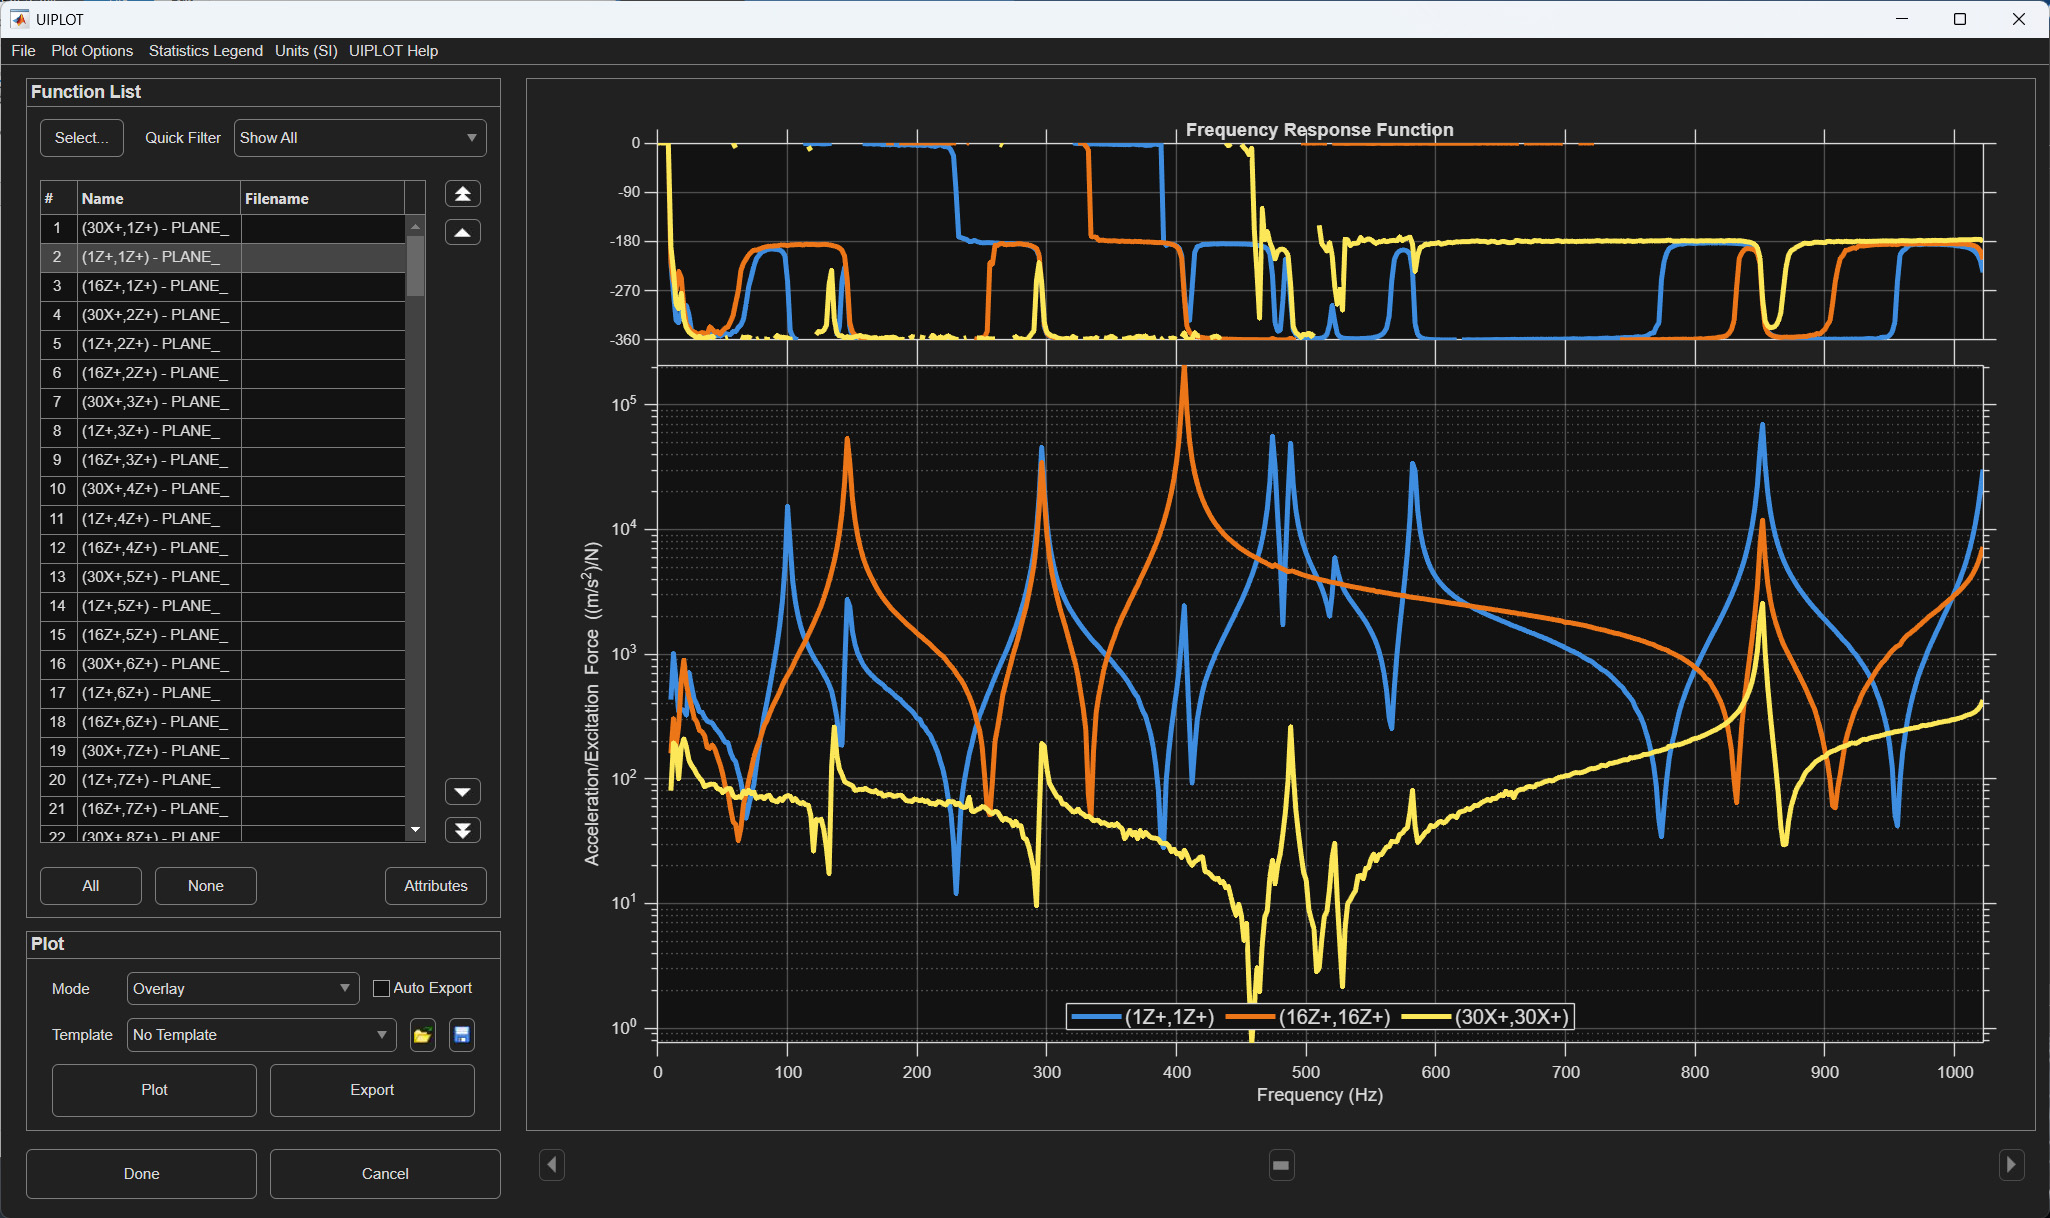Click the open template folder icon
The image size is (2050, 1218).
pyautogui.click(x=422, y=1035)
